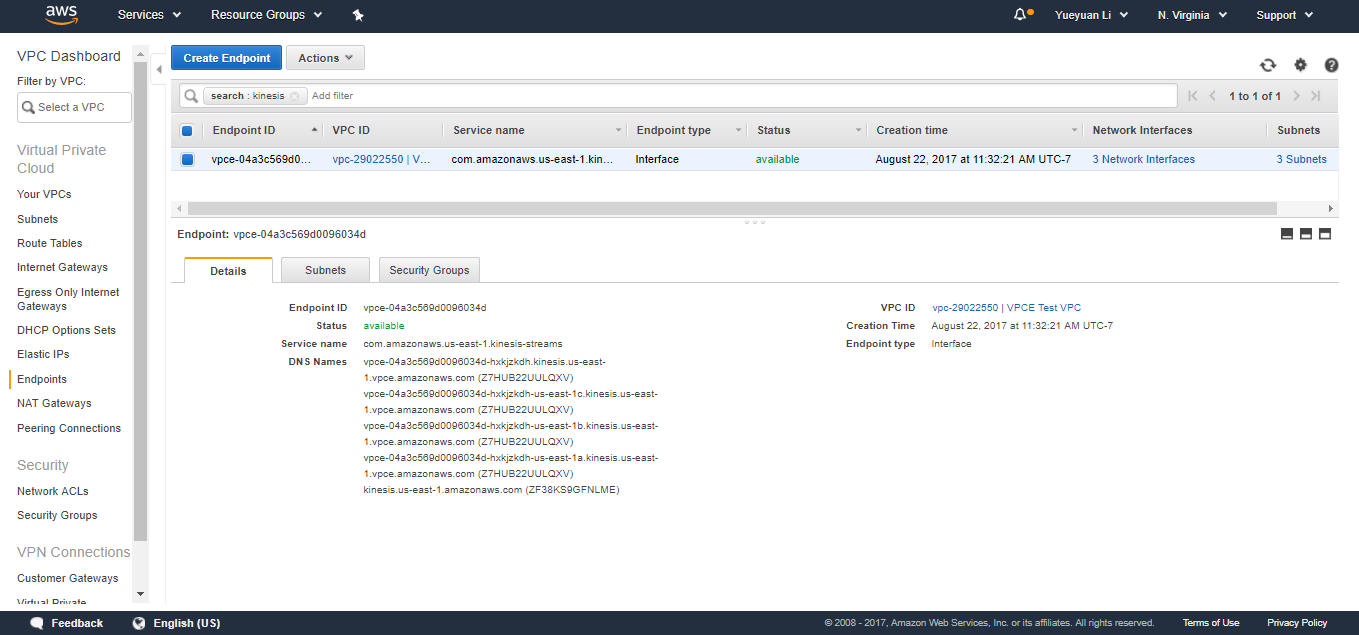Click the VPC Dashboard heading link

(x=69, y=56)
